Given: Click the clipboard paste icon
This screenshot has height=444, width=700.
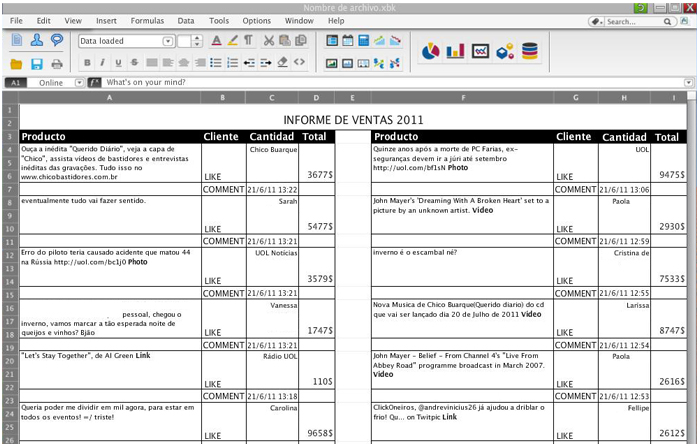Looking at the screenshot, I should point(285,41).
